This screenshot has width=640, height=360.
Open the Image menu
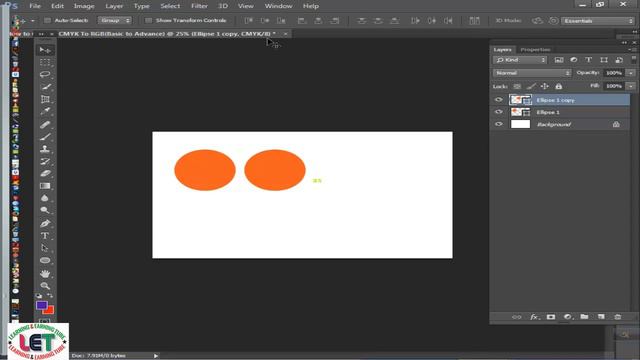[84, 6]
